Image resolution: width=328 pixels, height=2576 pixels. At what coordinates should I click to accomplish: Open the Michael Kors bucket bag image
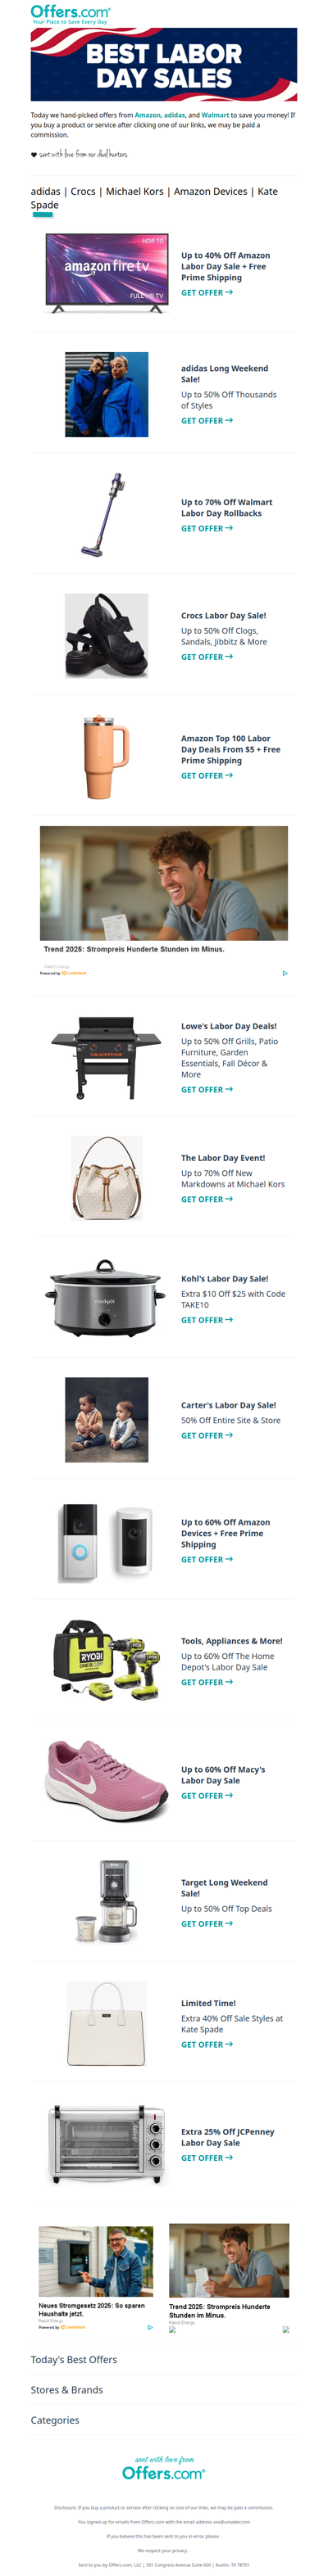point(107,1177)
